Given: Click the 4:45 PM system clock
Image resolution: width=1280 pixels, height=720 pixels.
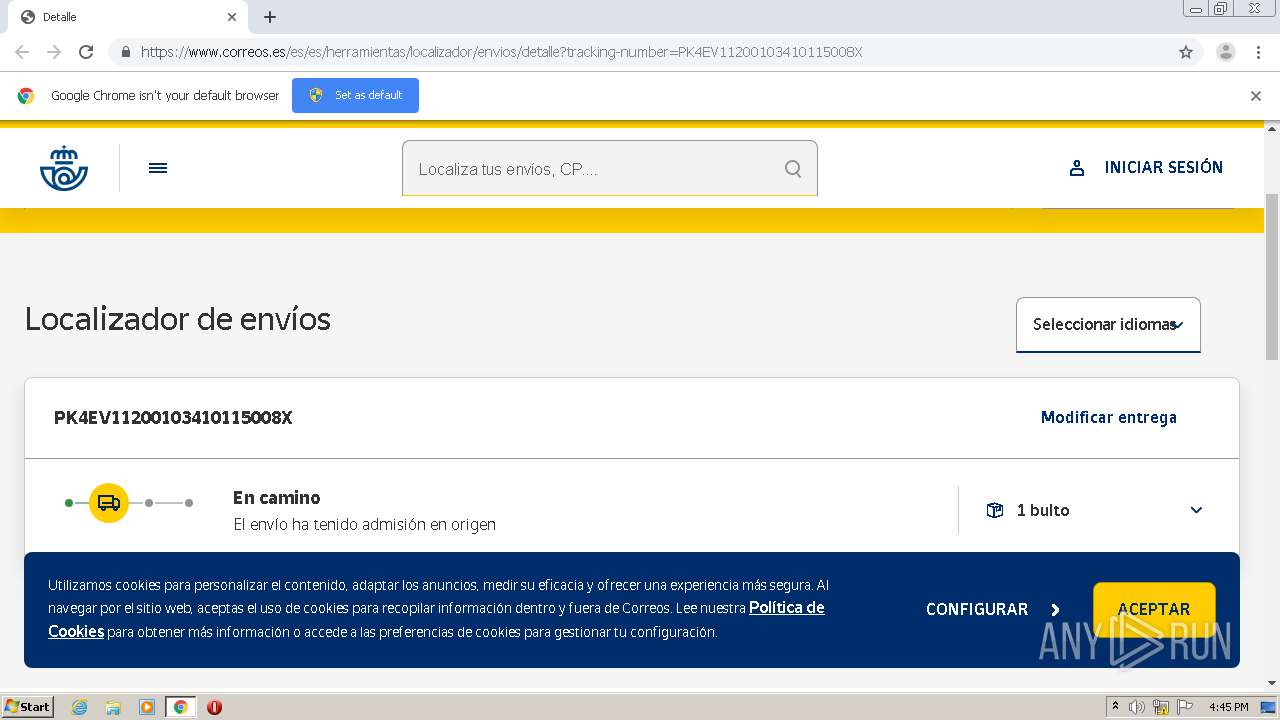Looking at the screenshot, I should tap(1228, 707).
